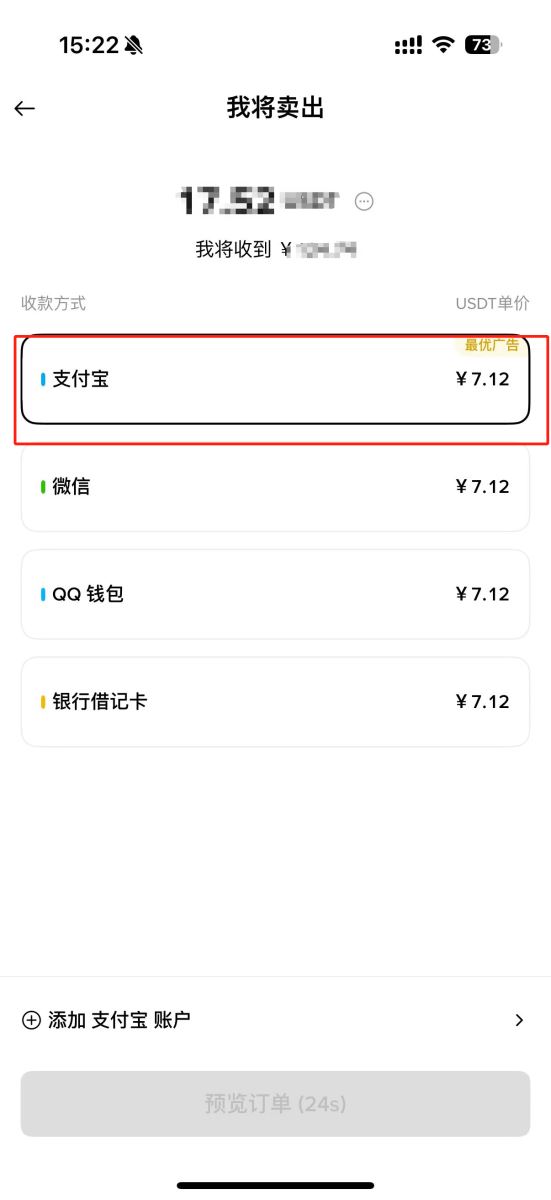The image size is (551, 1200).
Task: Tap the USDT单价 column header
Action: click(492, 303)
